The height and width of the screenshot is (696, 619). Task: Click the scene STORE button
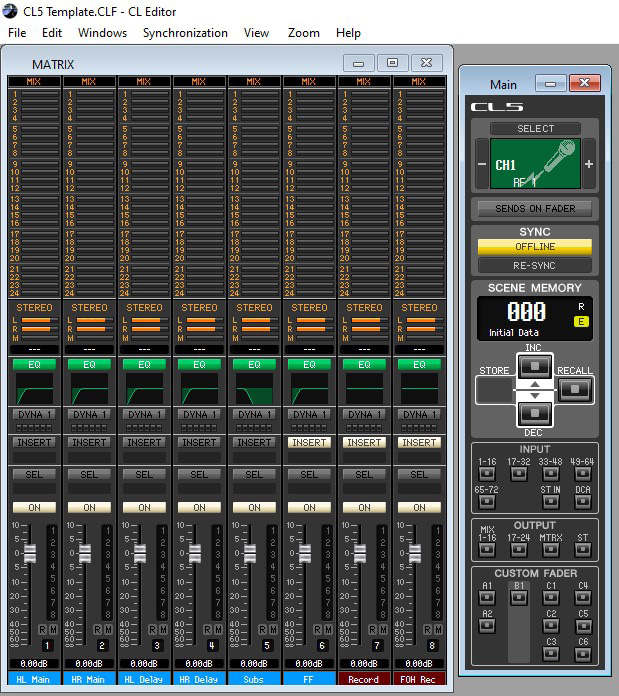[494, 390]
